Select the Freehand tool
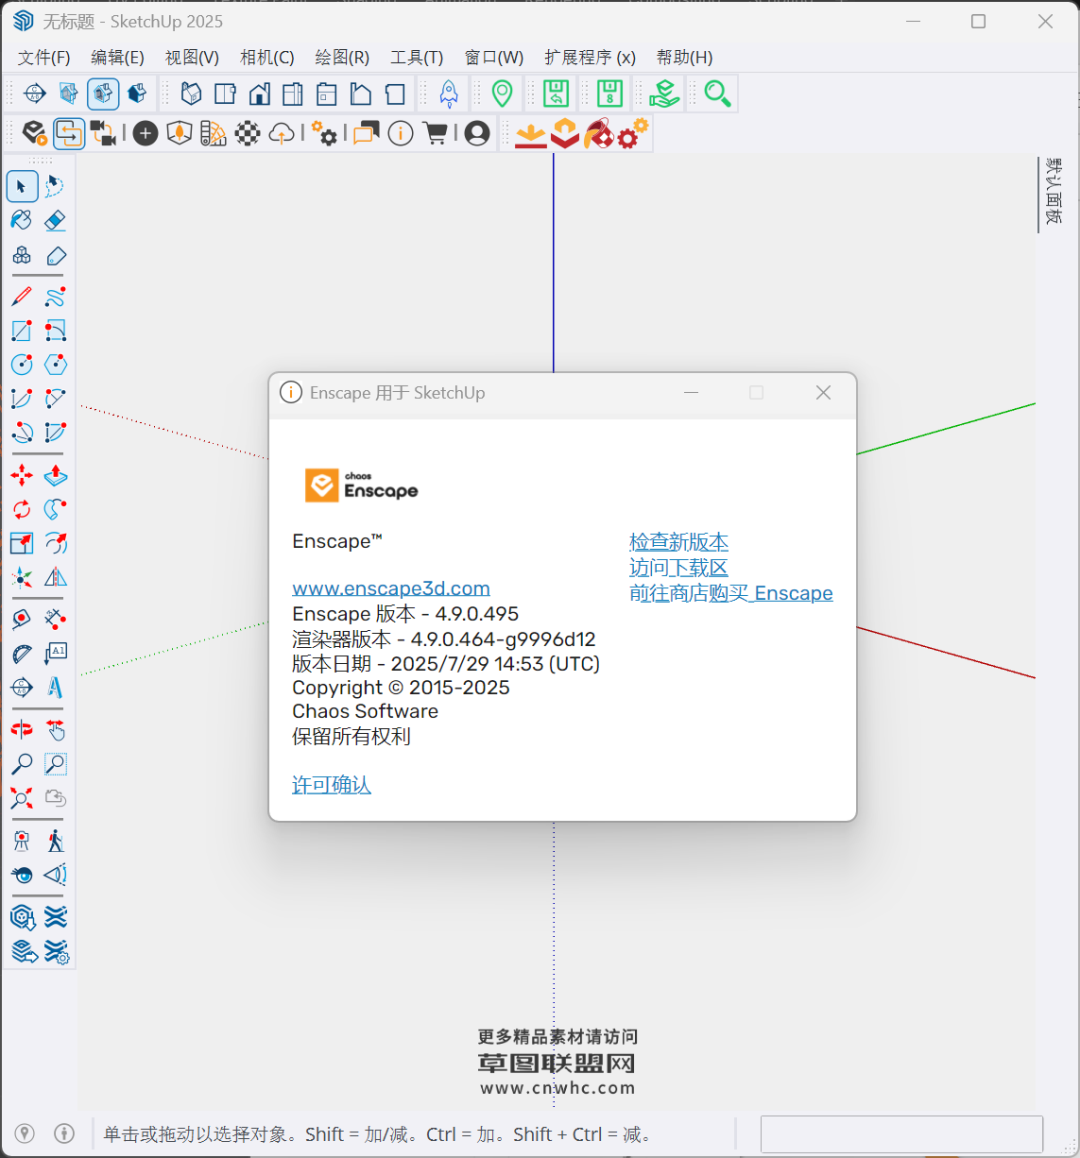The height and width of the screenshot is (1158, 1080). point(55,297)
